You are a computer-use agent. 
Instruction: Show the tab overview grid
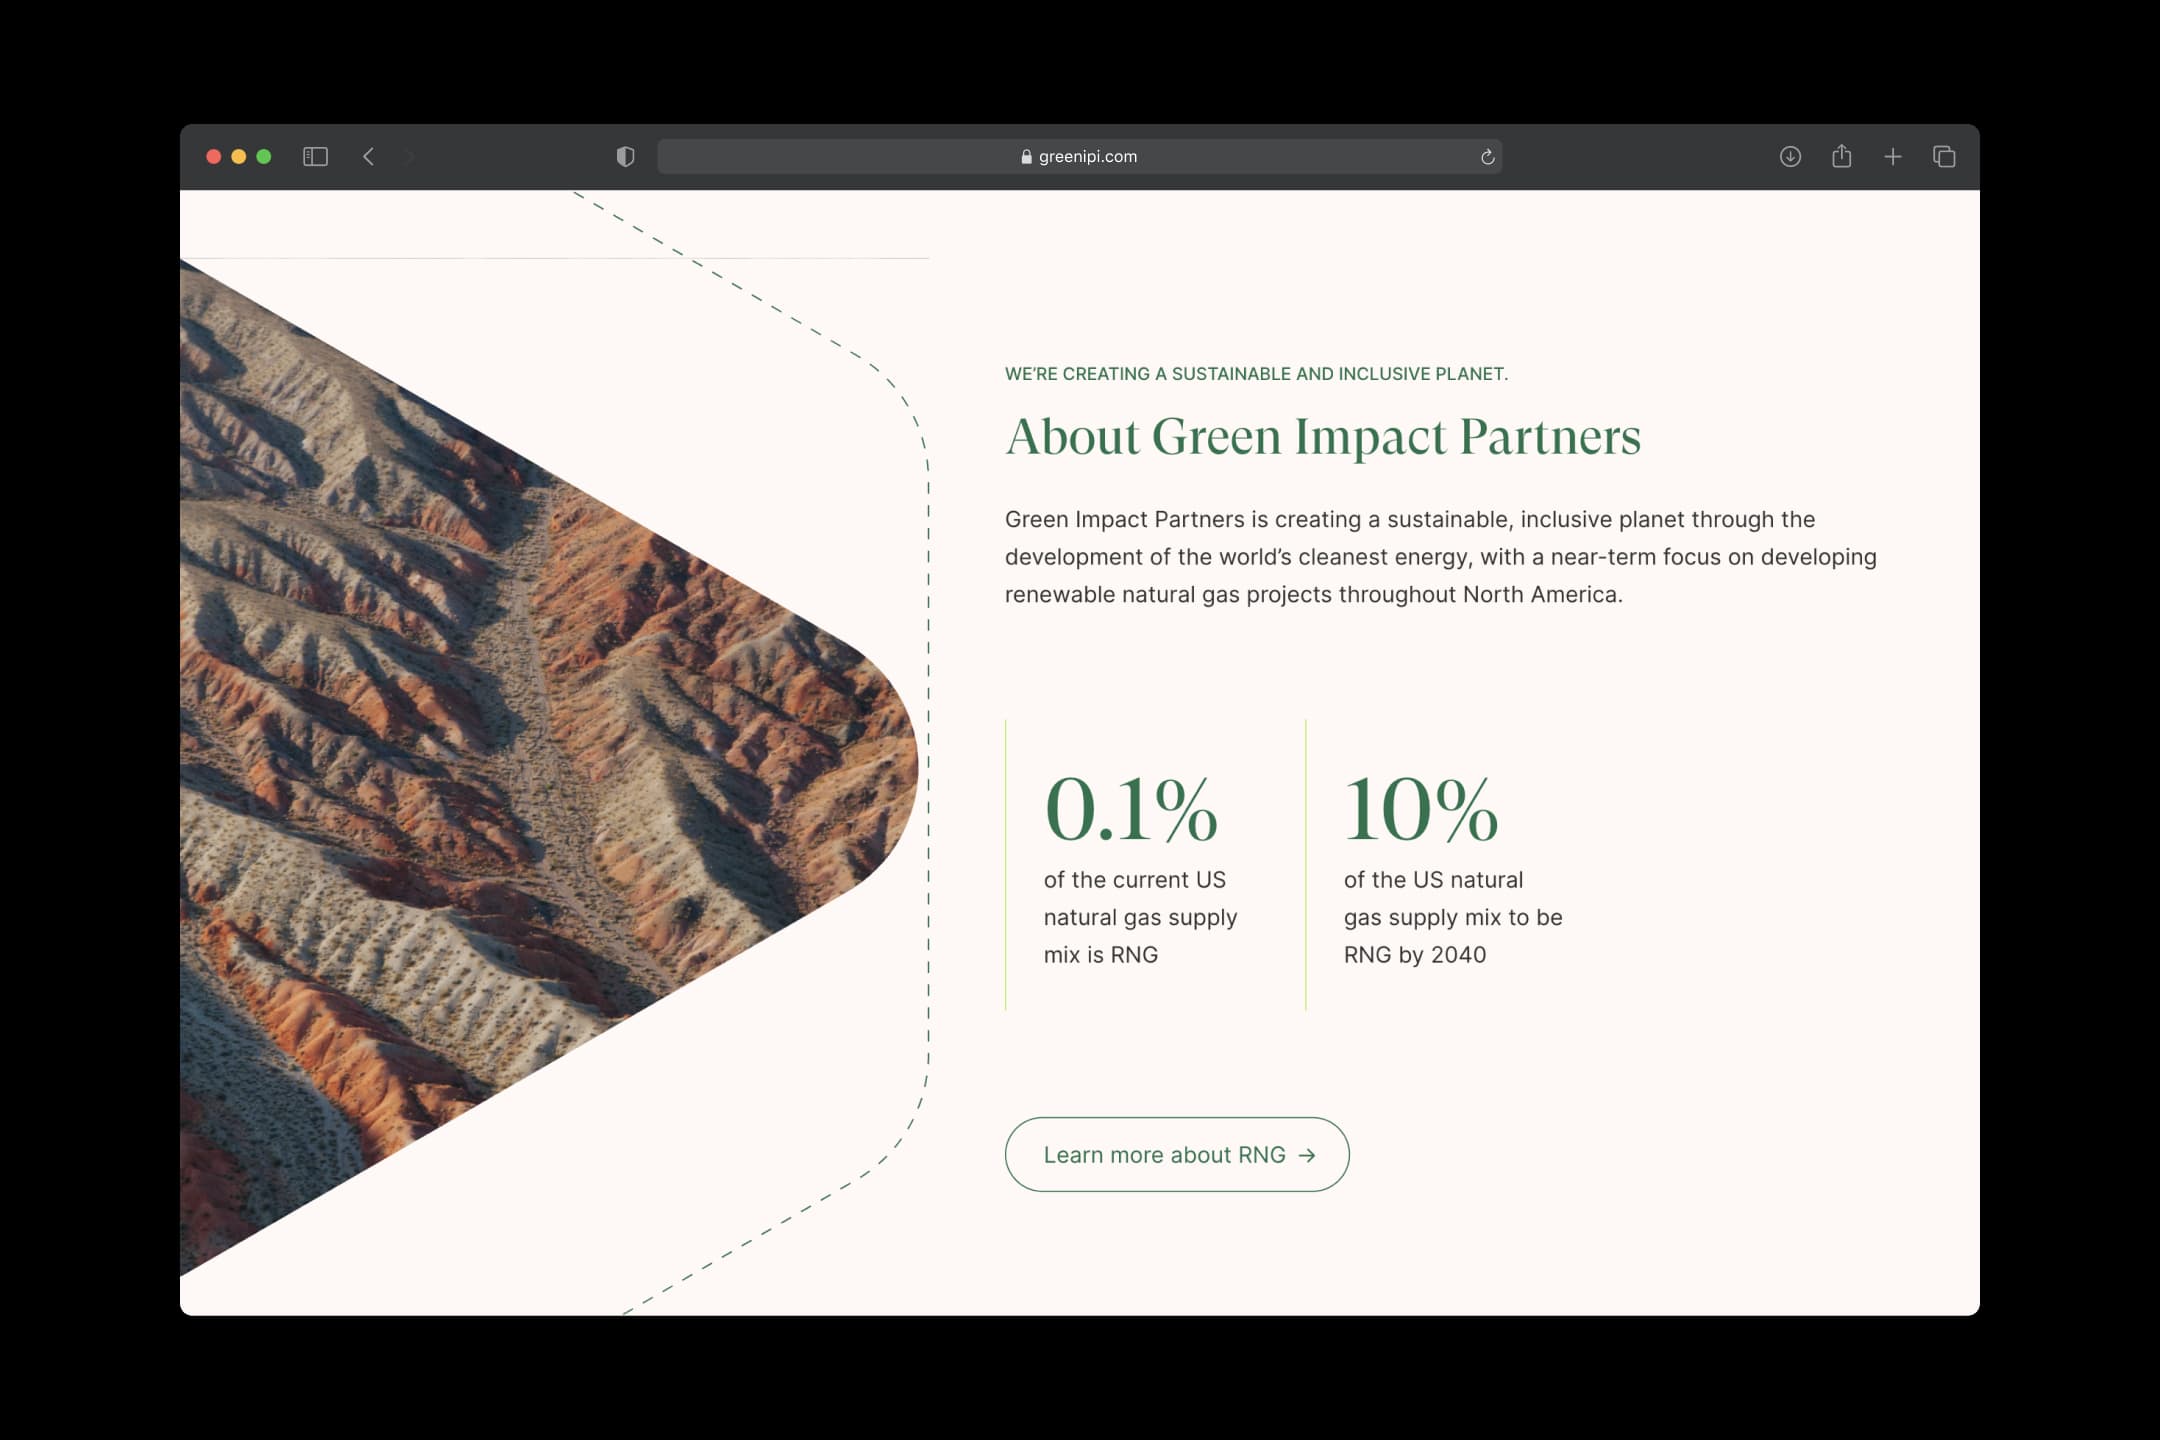(x=1944, y=157)
